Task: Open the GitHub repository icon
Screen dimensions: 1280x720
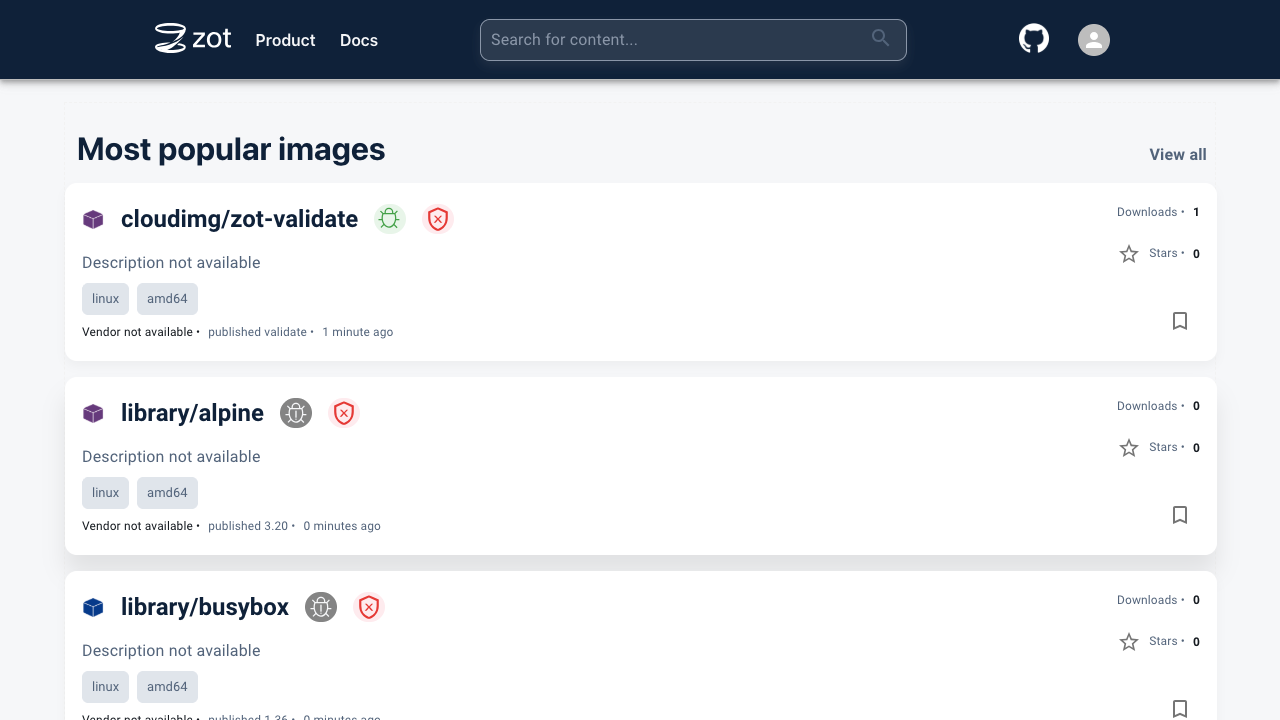Action: (1034, 39)
